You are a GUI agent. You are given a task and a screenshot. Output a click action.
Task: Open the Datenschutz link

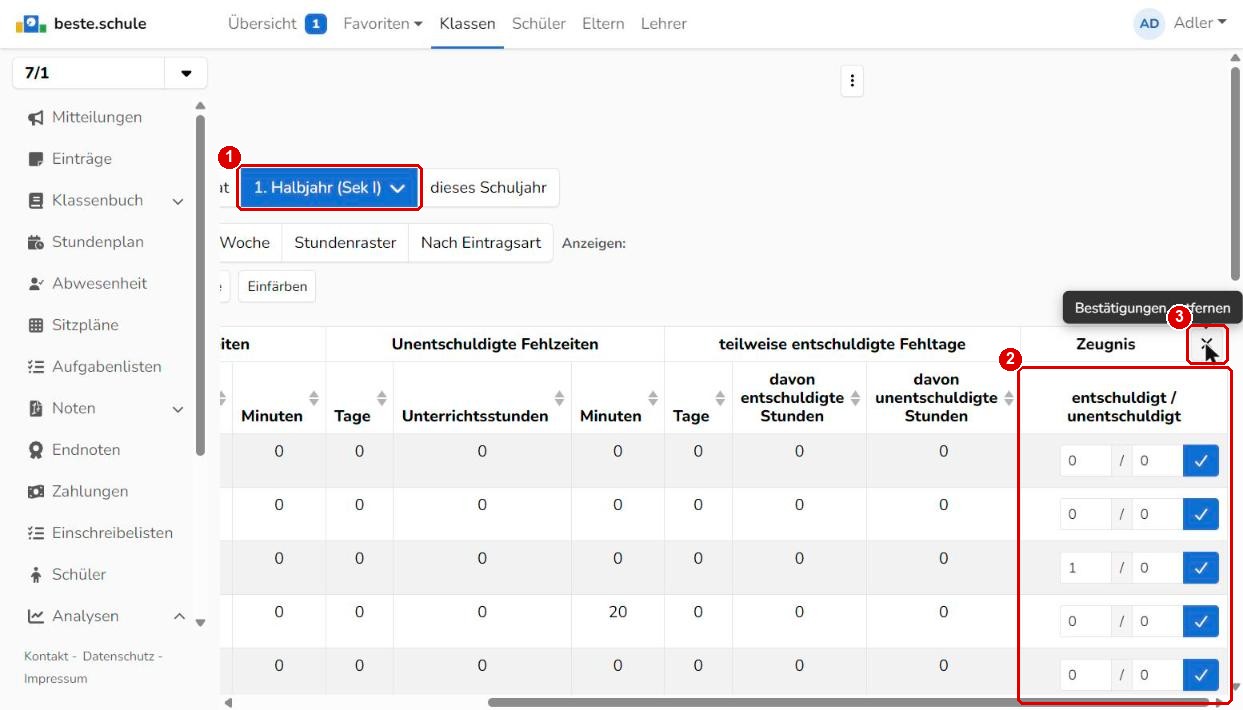117,656
